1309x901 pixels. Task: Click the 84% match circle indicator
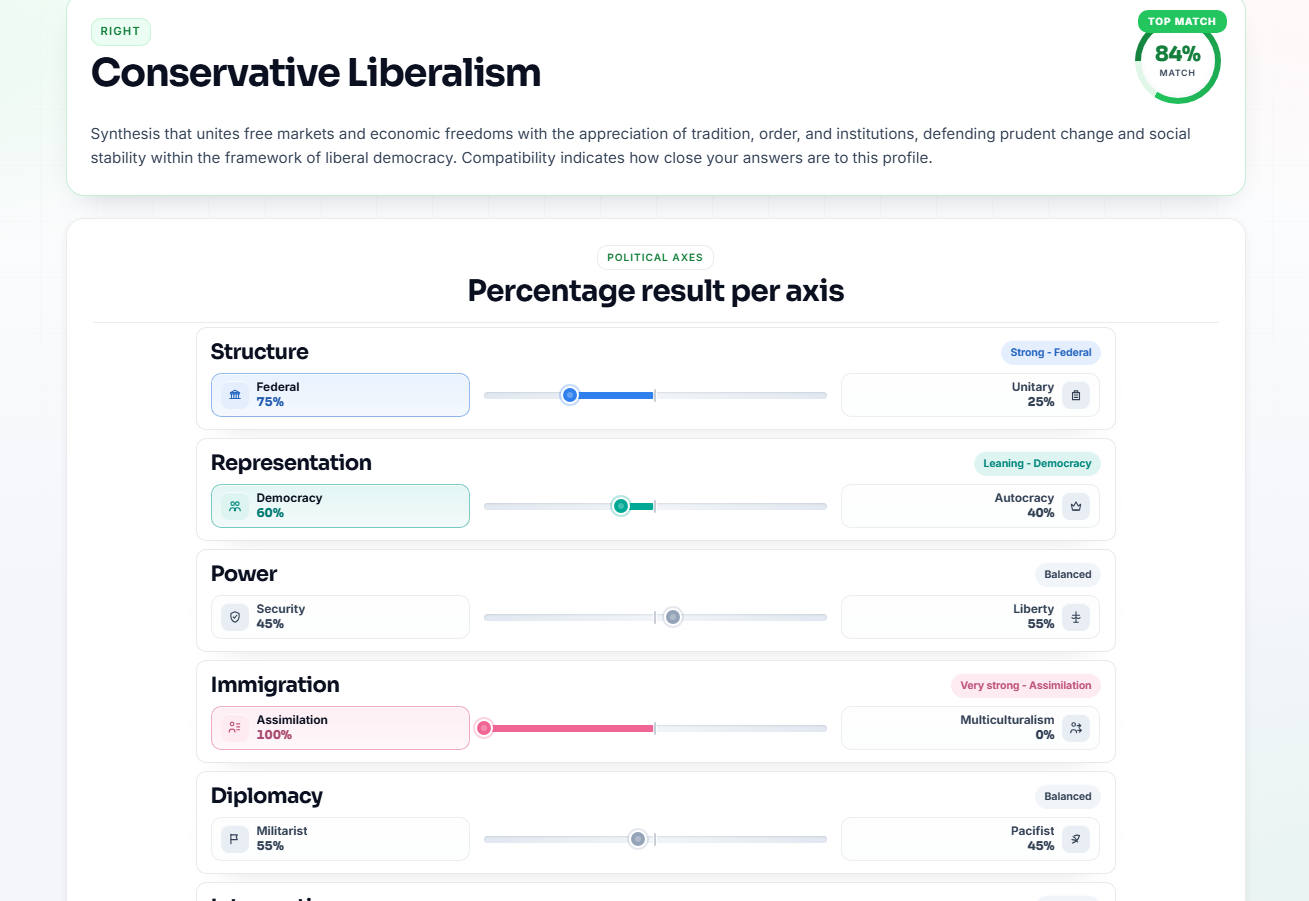pos(1178,61)
